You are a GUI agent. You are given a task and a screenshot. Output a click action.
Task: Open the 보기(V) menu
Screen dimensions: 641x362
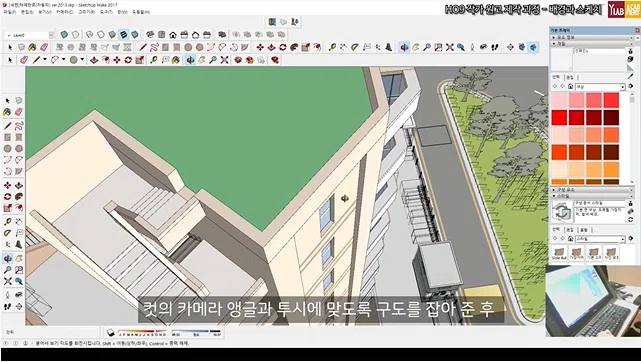pos(44,12)
